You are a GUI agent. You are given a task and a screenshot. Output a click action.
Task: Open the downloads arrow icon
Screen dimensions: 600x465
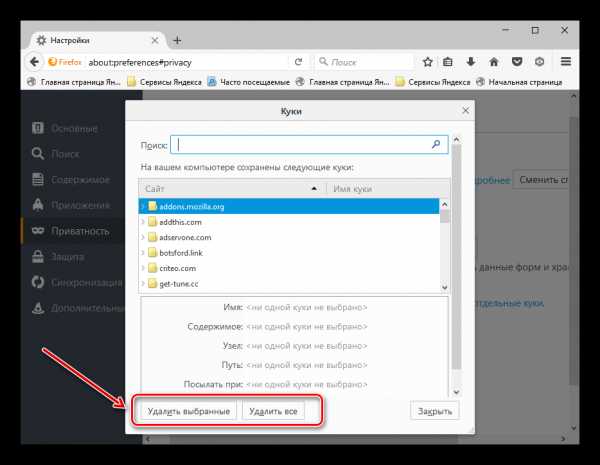pyautogui.click(x=470, y=62)
